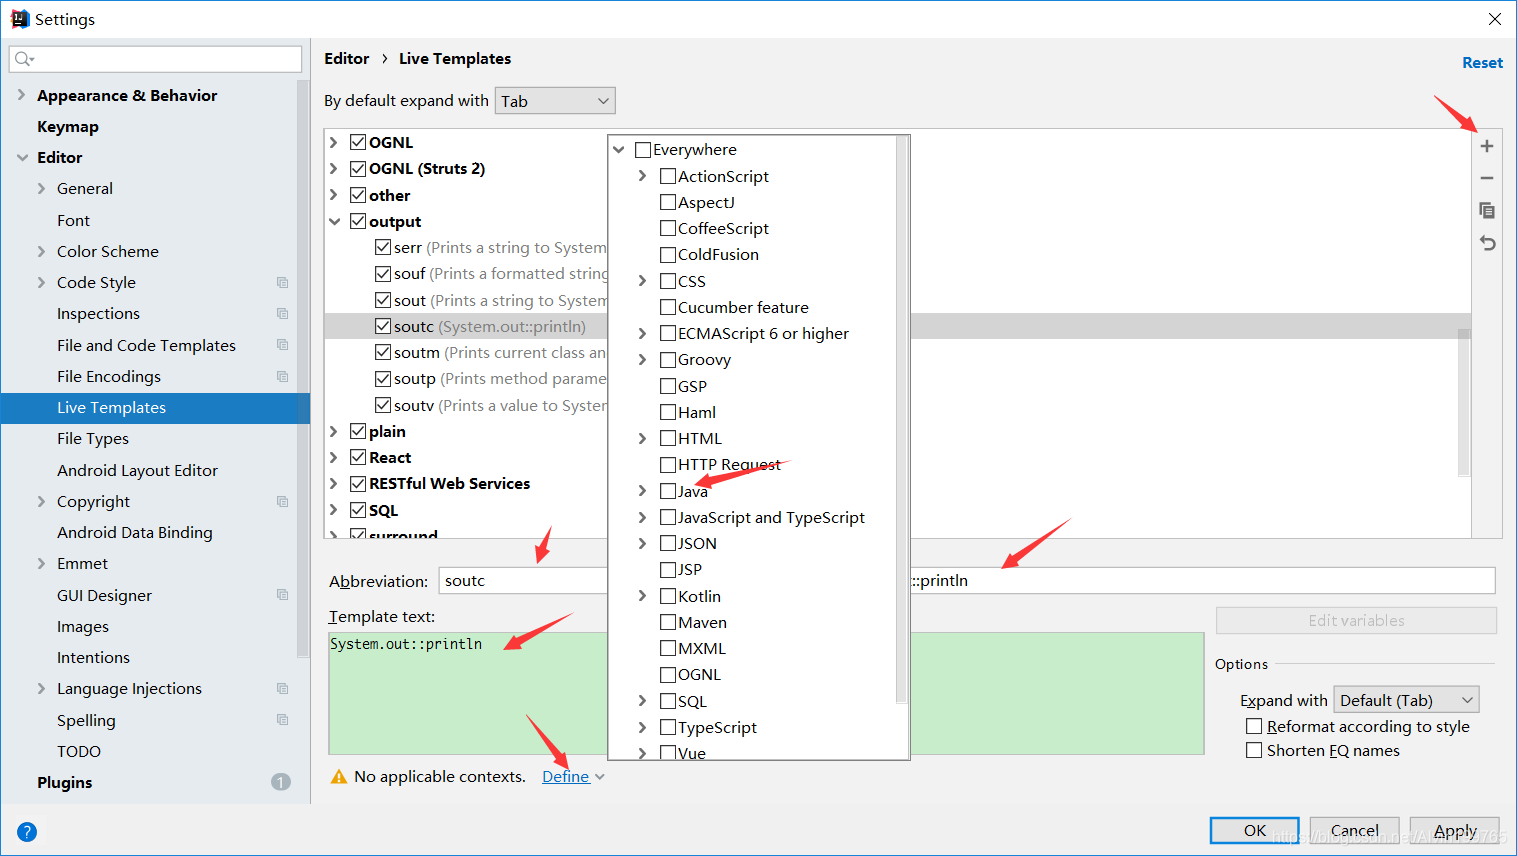The image size is (1517, 856).
Task: Click project-level icon beside File and Code Templates
Action: coord(282,345)
